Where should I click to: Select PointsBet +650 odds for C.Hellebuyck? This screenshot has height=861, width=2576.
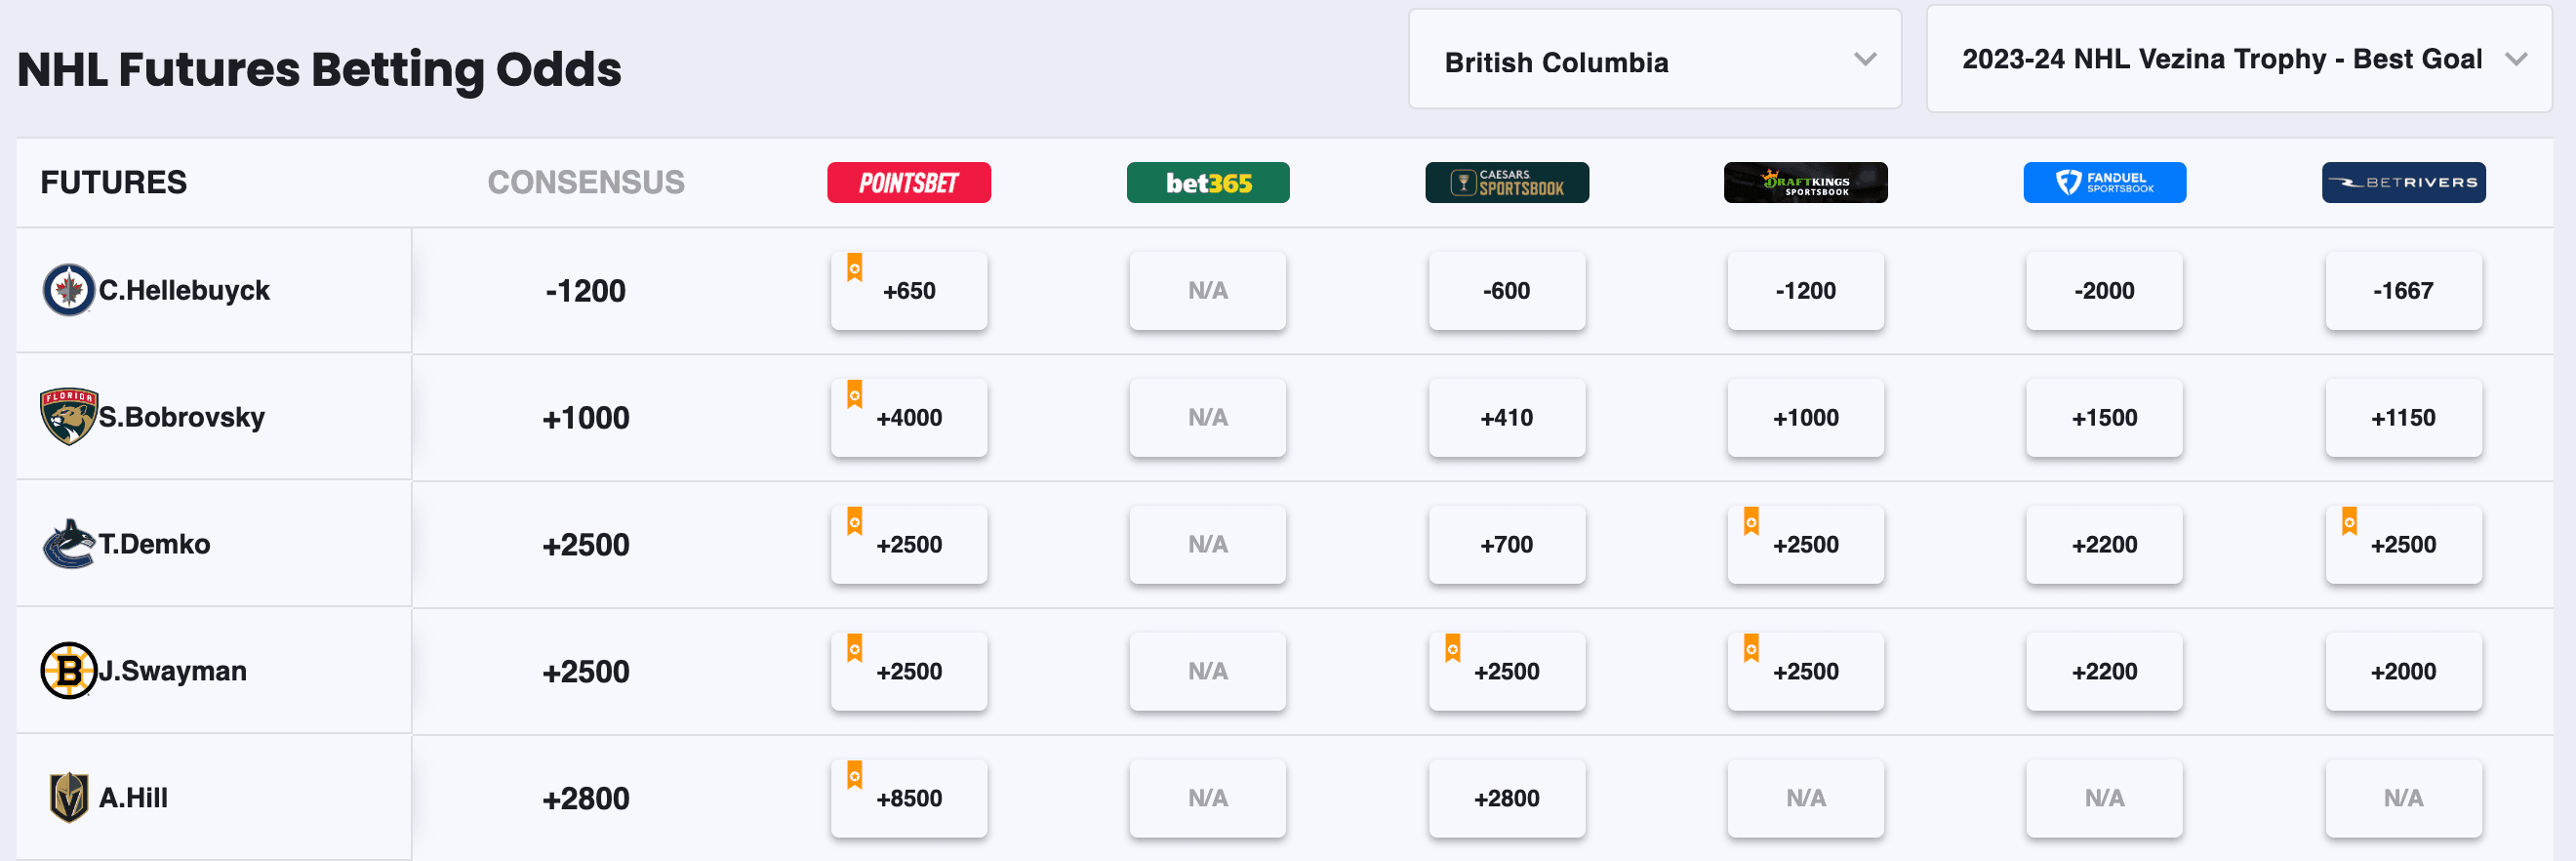[908, 291]
